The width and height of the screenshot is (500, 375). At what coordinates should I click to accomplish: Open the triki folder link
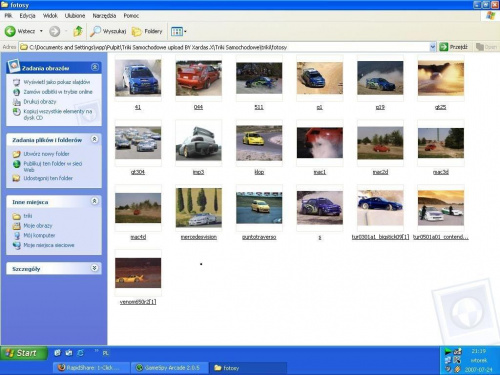coord(28,216)
